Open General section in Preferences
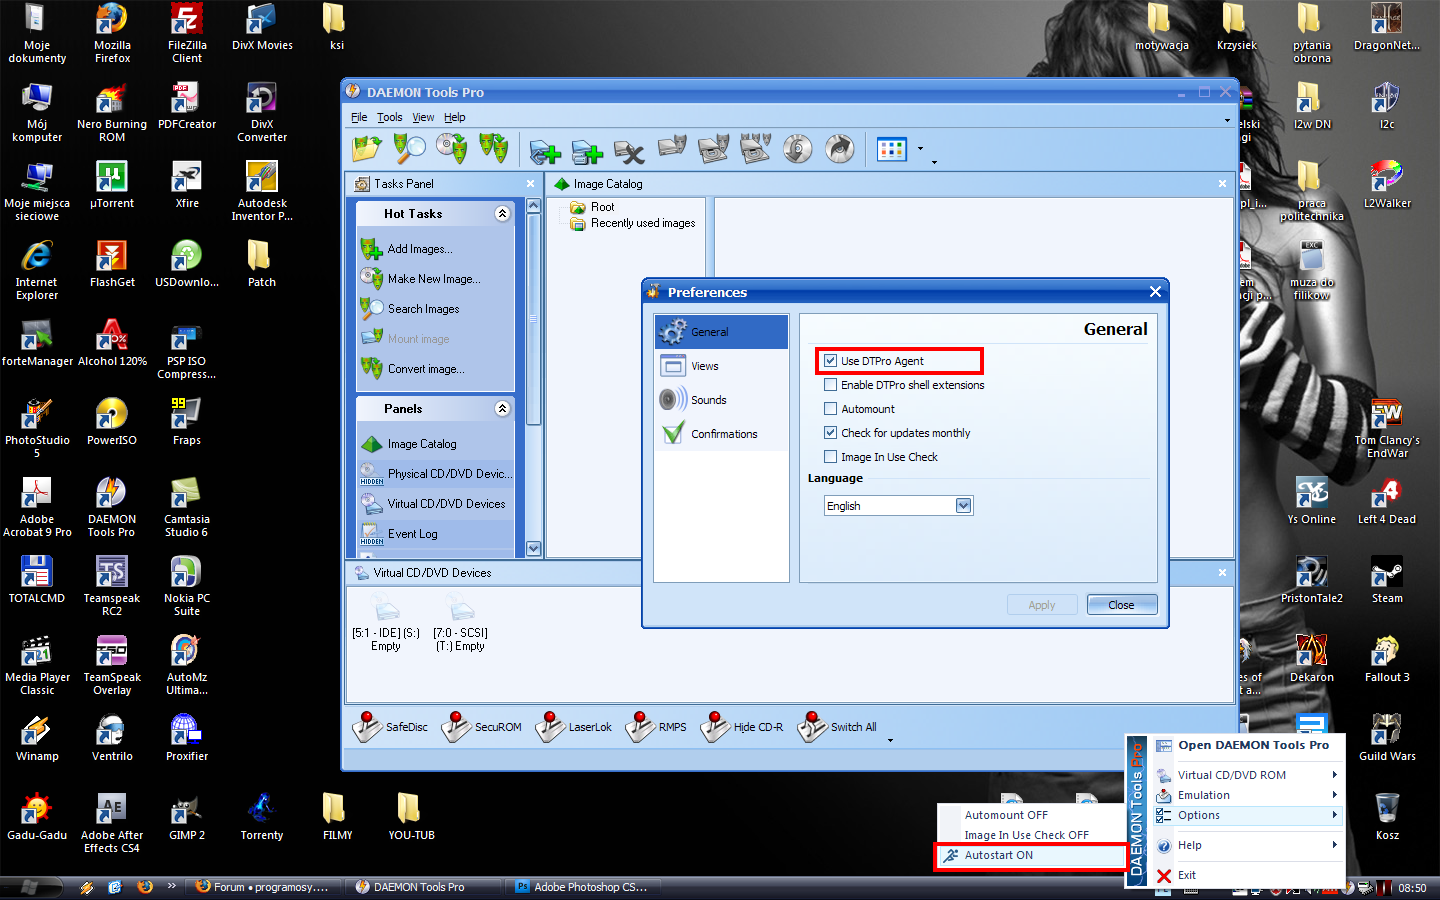 point(721,332)
